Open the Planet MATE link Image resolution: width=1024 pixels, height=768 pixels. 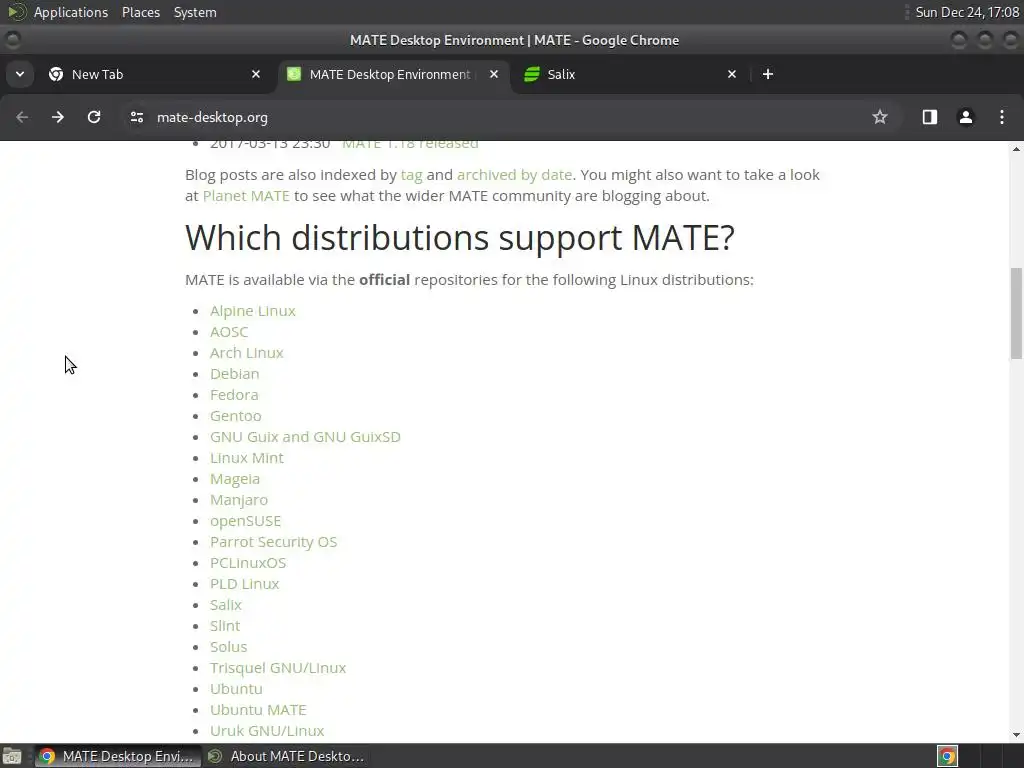(246, 196)
